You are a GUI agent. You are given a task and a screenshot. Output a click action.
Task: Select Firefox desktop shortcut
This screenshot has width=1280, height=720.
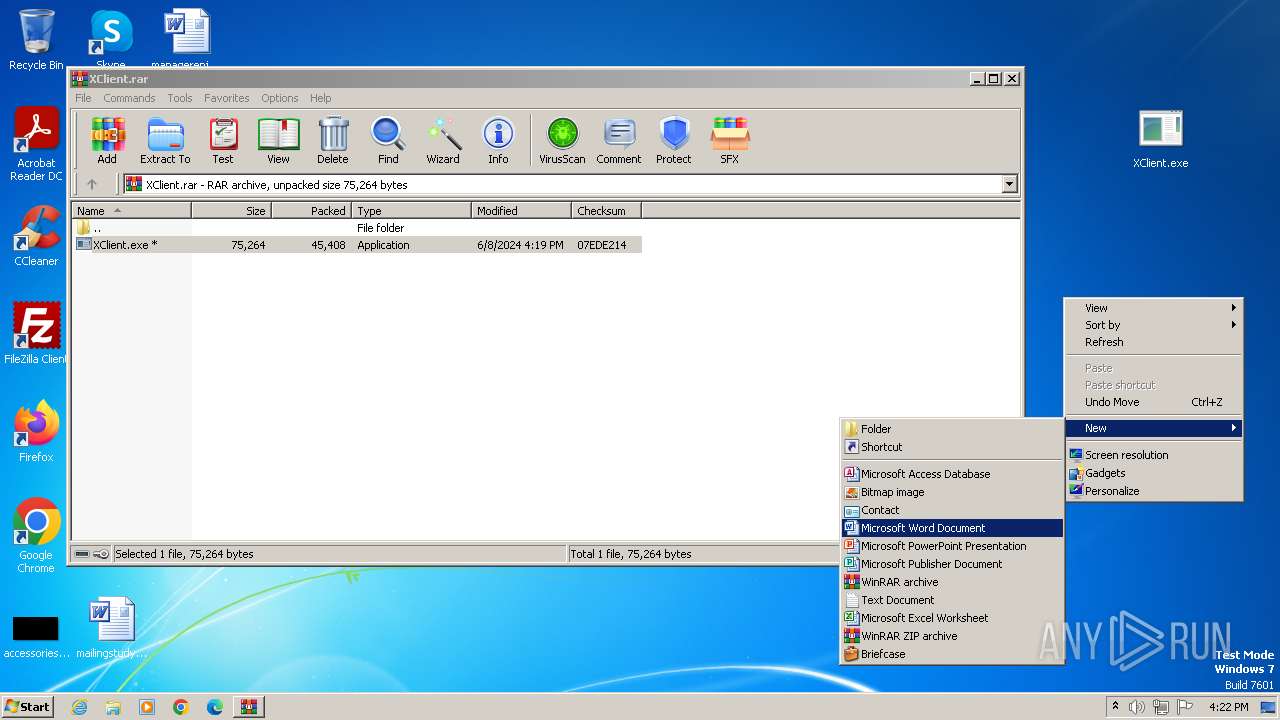(36, 431)
